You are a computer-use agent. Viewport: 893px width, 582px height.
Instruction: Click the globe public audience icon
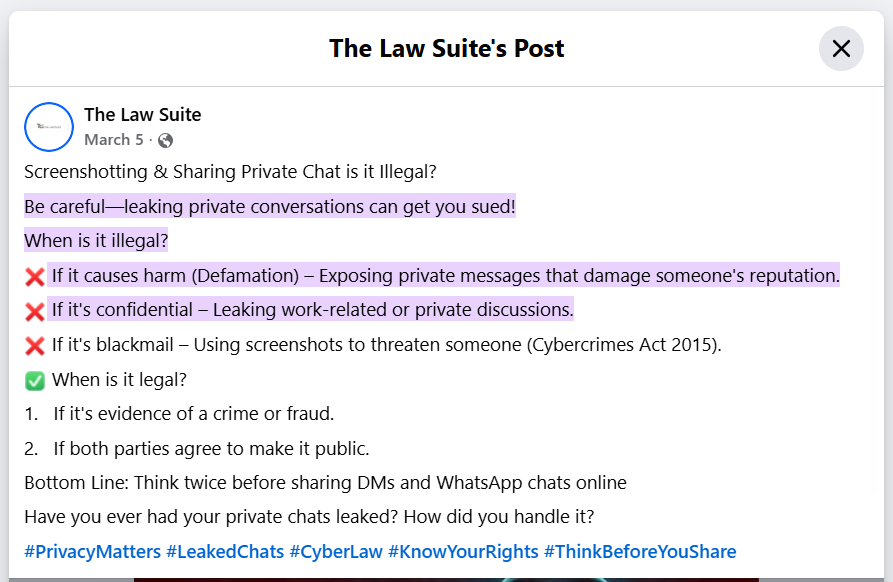point(165,140)
